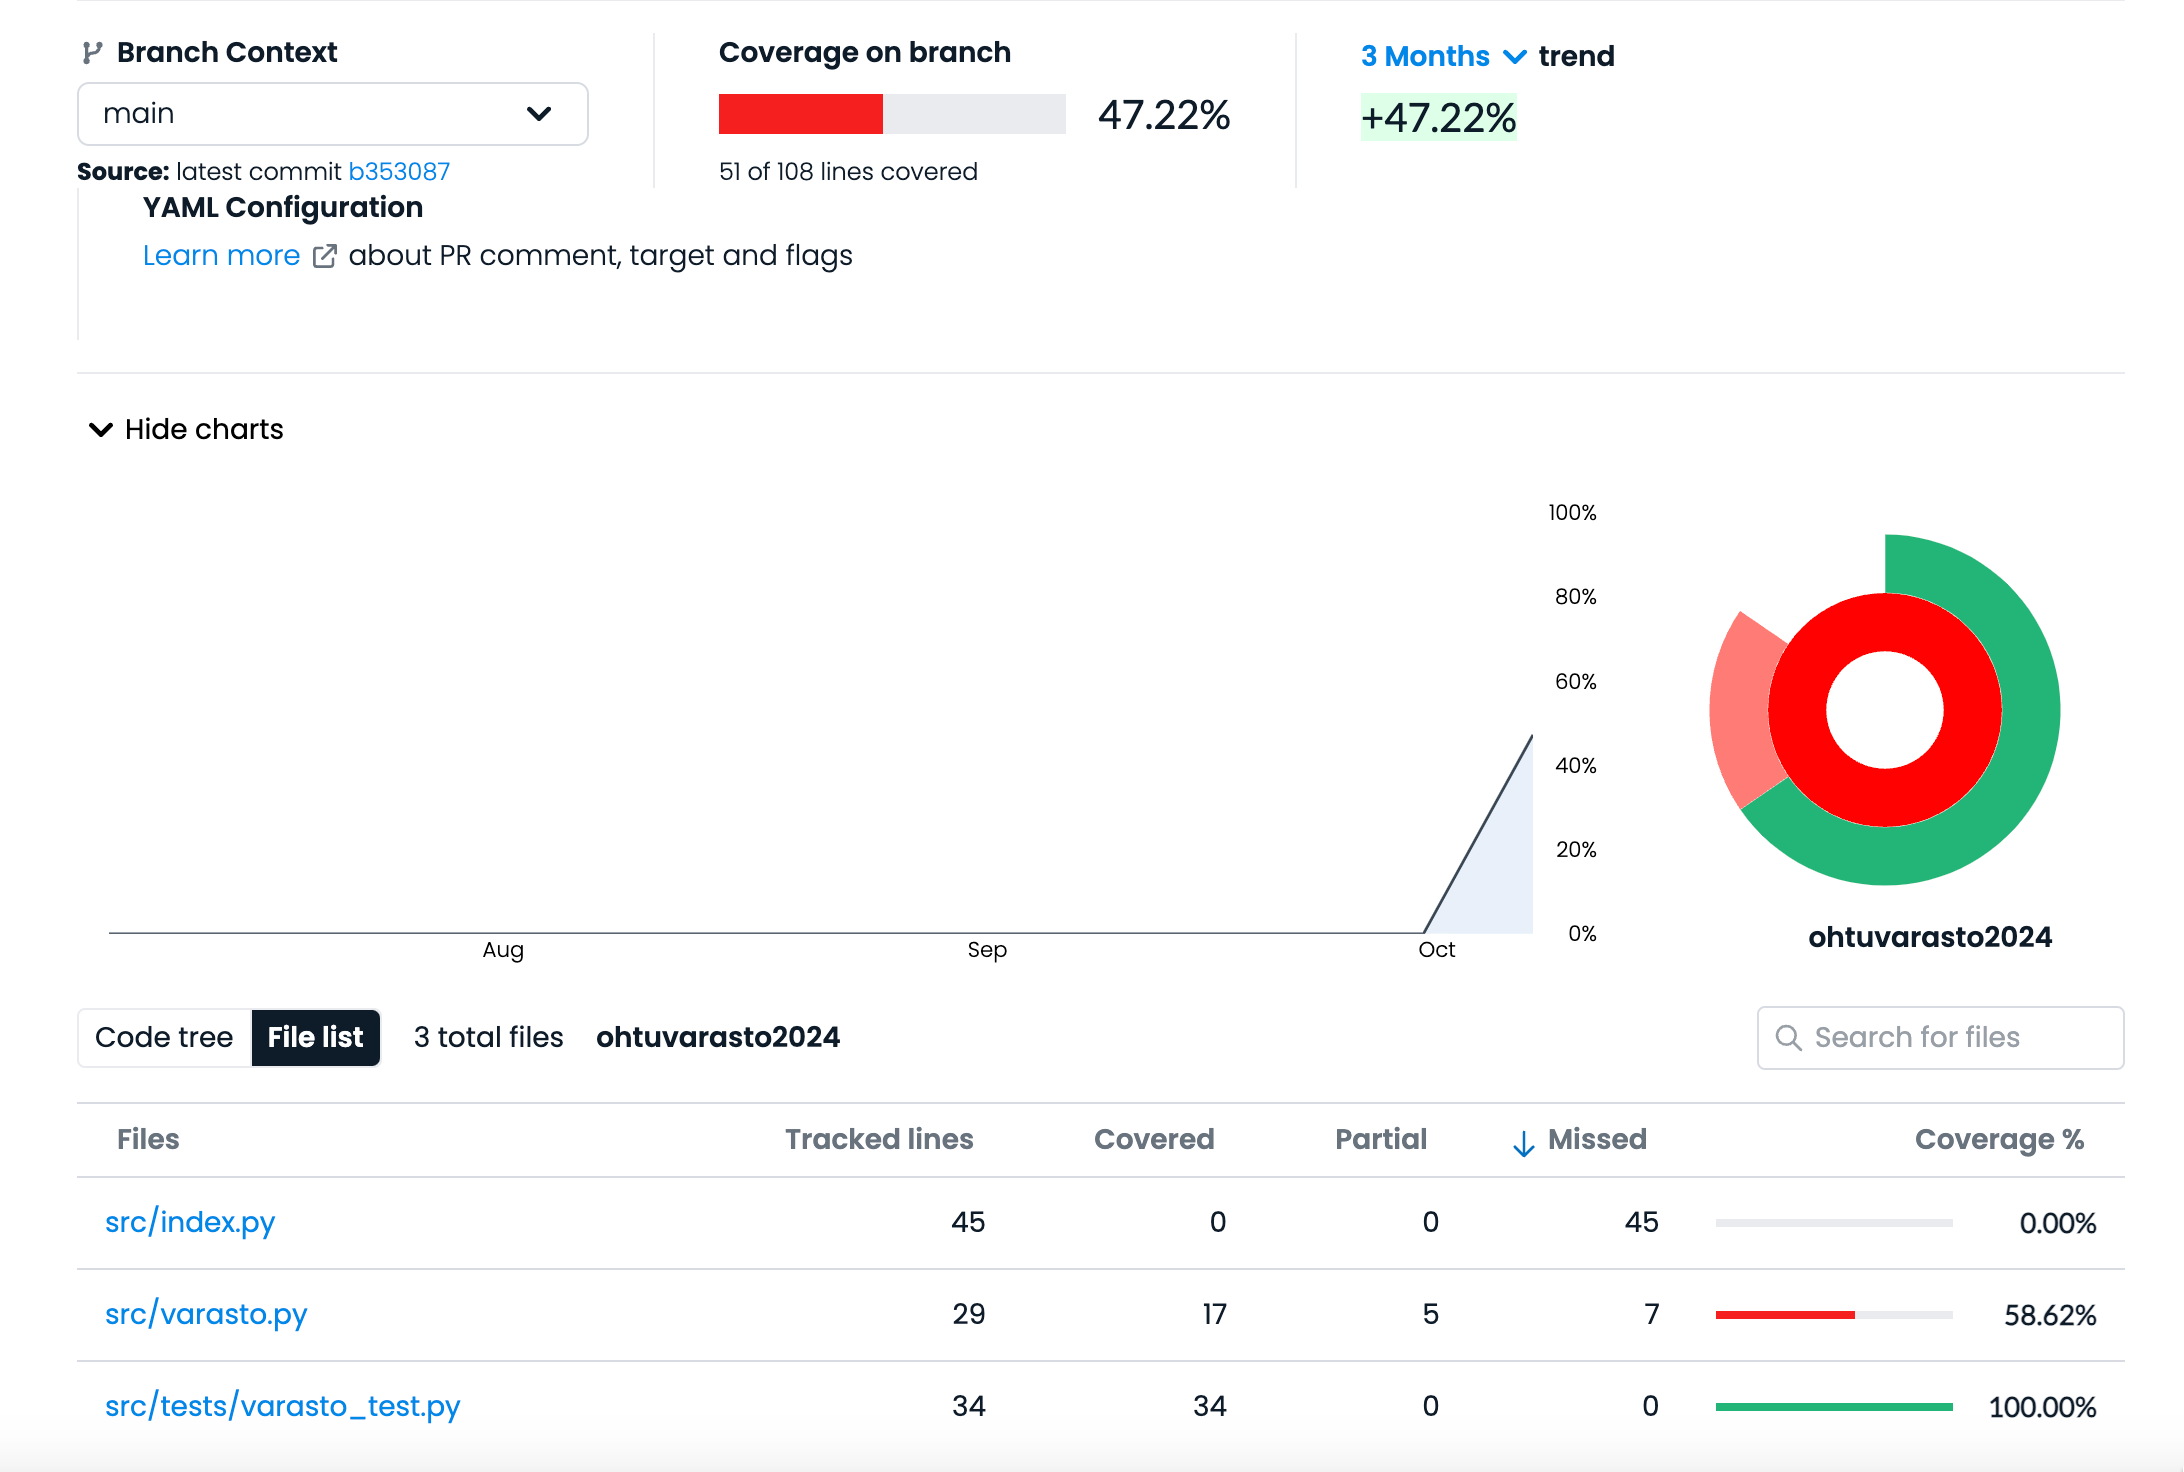The image size is (2184, 1472).
Task: Open the main branch selector dropdown
Action: pyautogui.click(x=332, y=114)
